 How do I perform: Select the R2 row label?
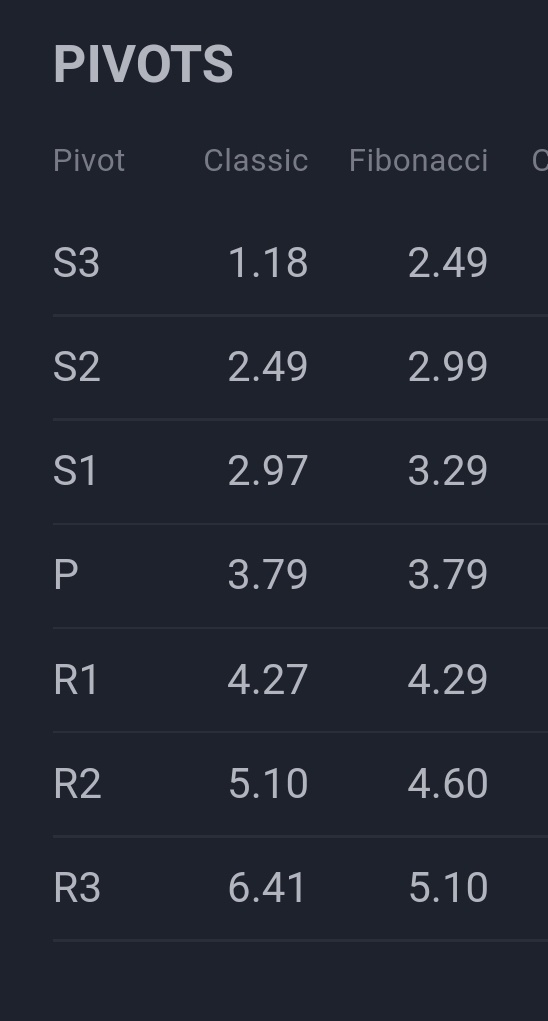point(77,783)
